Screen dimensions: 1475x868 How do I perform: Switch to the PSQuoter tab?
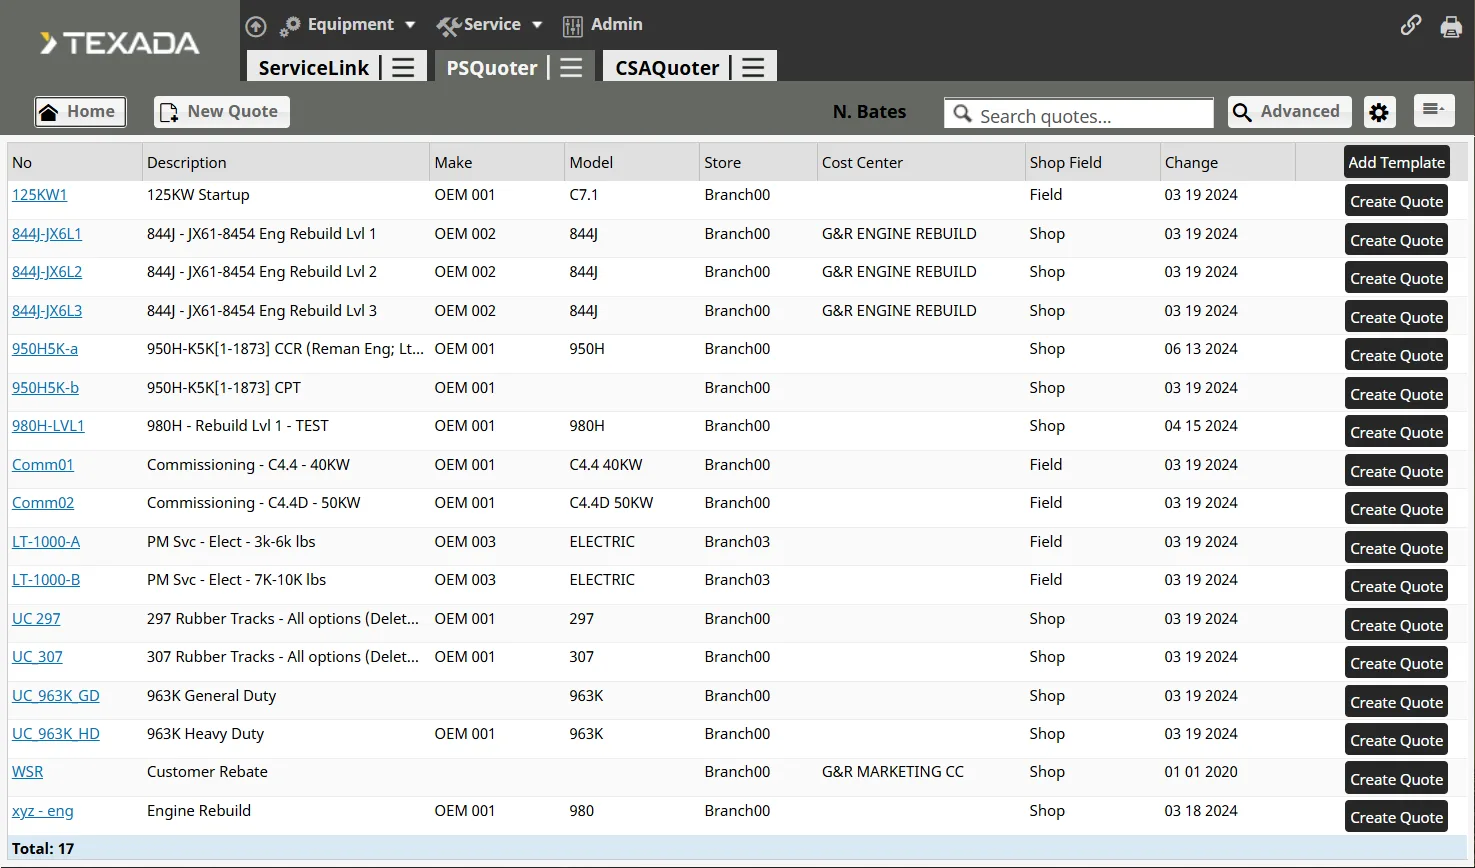(492, 67)
